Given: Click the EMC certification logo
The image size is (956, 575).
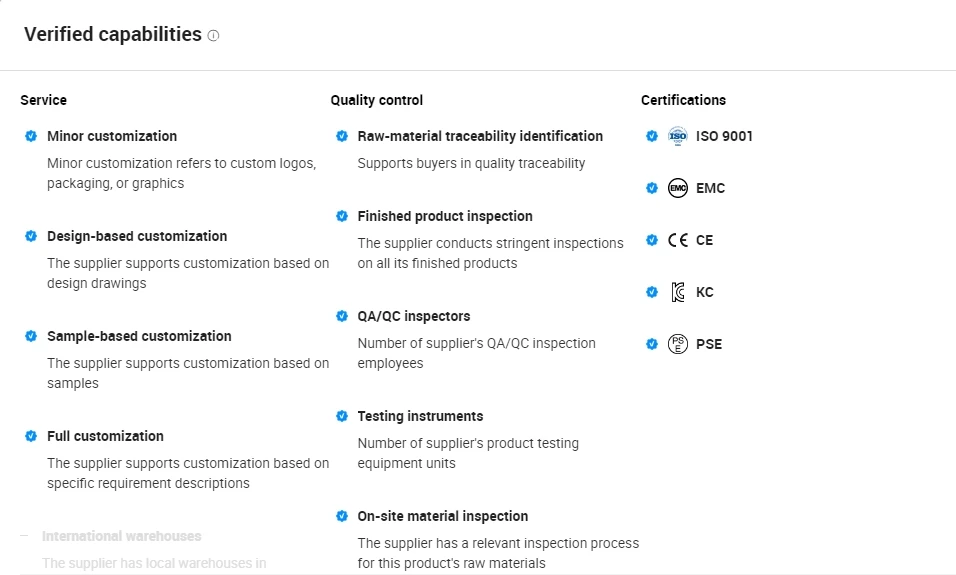Looking at the screenshot, I should [678, 188].
